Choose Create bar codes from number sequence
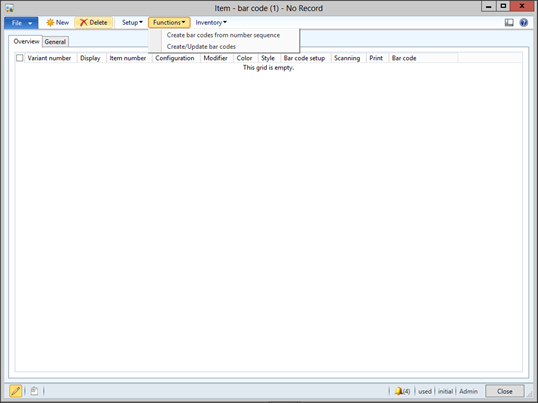Viewport: 538px width, 403px height. pos(223,35)
